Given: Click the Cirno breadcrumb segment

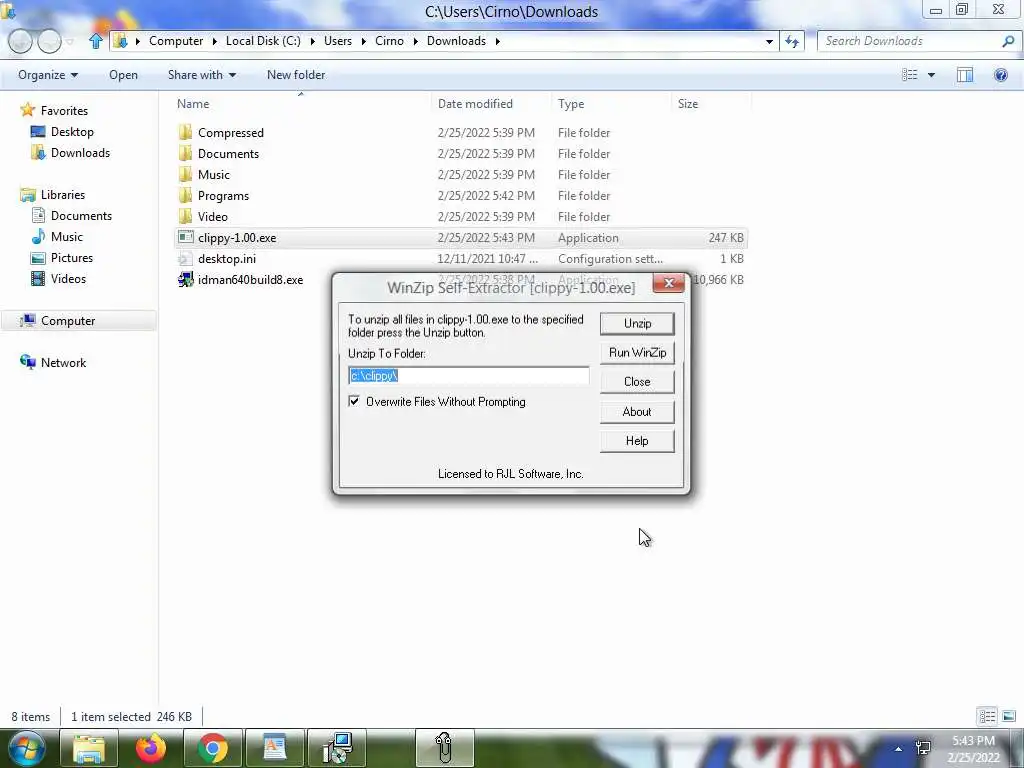Looking at the screenshot, I should [x=389, y=41].
